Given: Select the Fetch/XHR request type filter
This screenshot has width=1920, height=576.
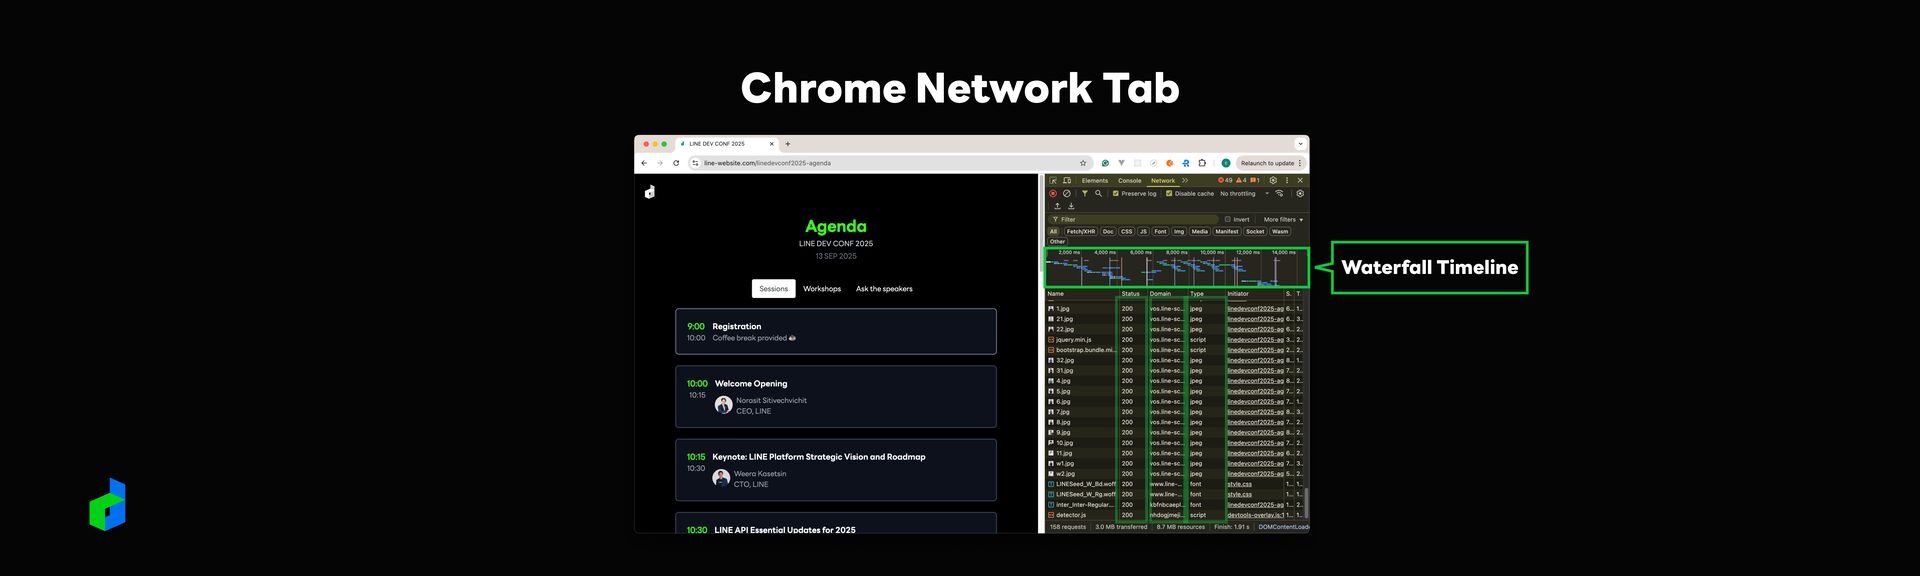Looking at the screenshot, I should [1081, 231].
